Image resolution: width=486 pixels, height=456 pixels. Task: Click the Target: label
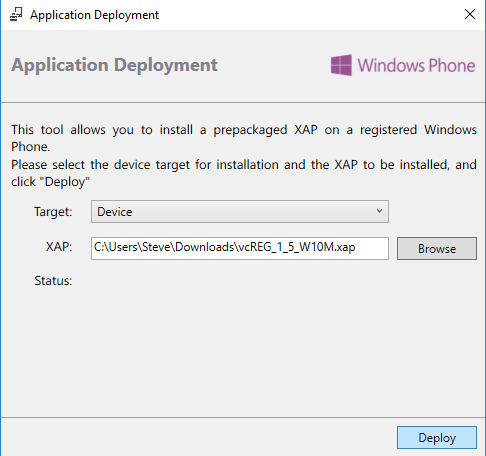pyautogui.click(x=53, y=212)
